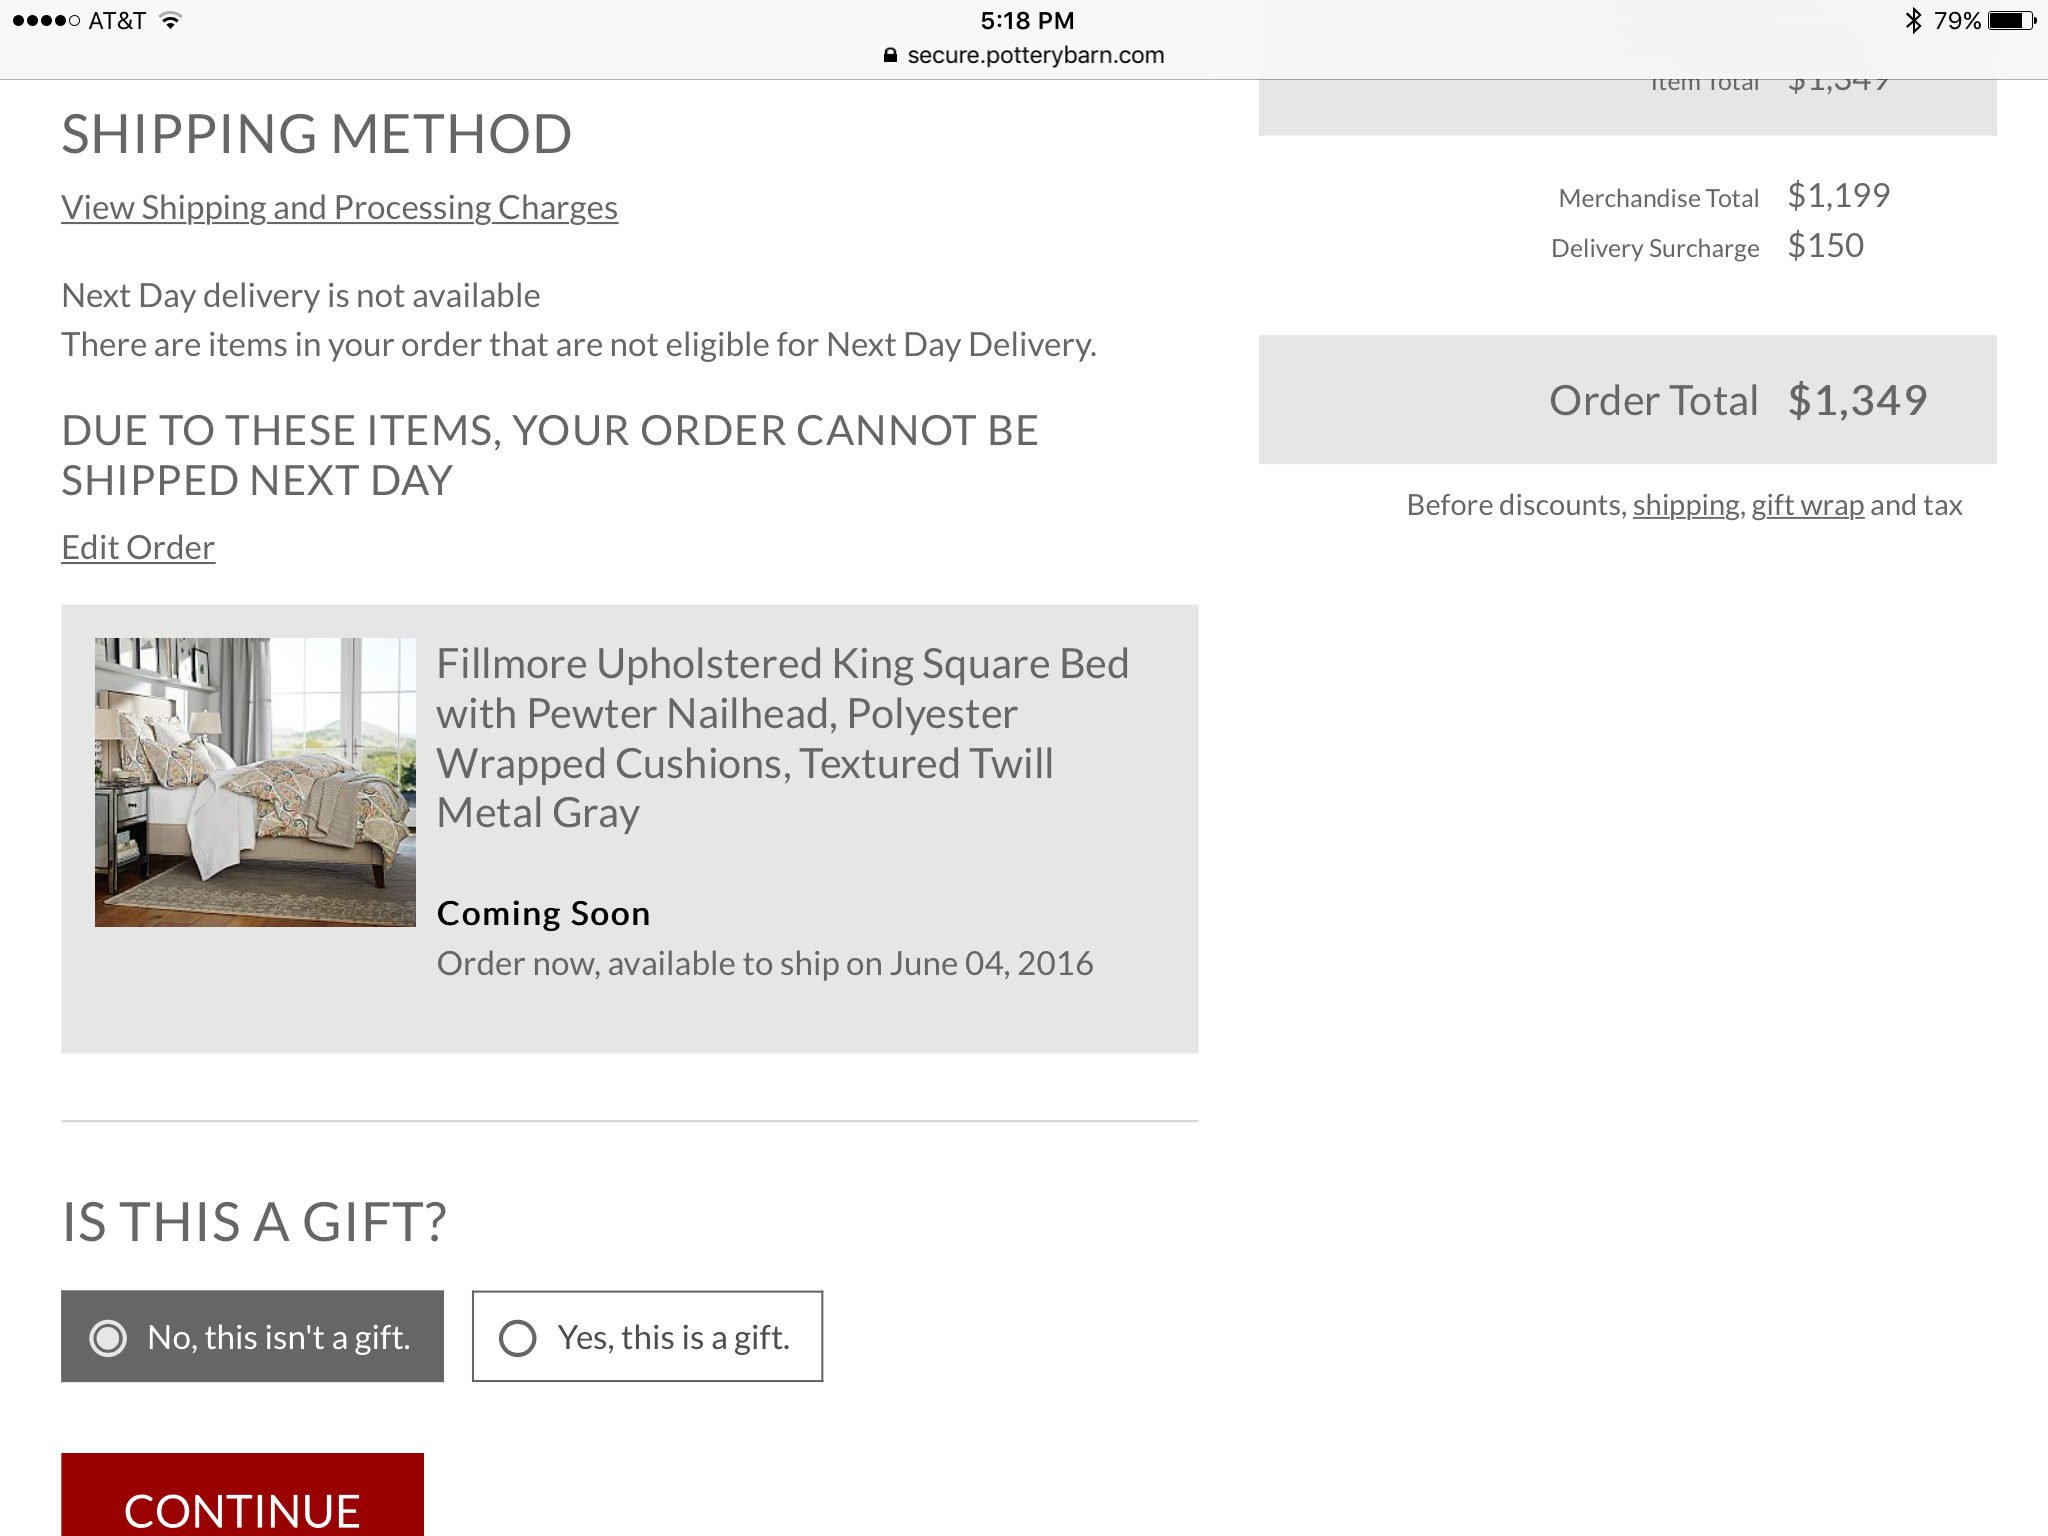Click the Edit Order link

(x=137, y=547)
